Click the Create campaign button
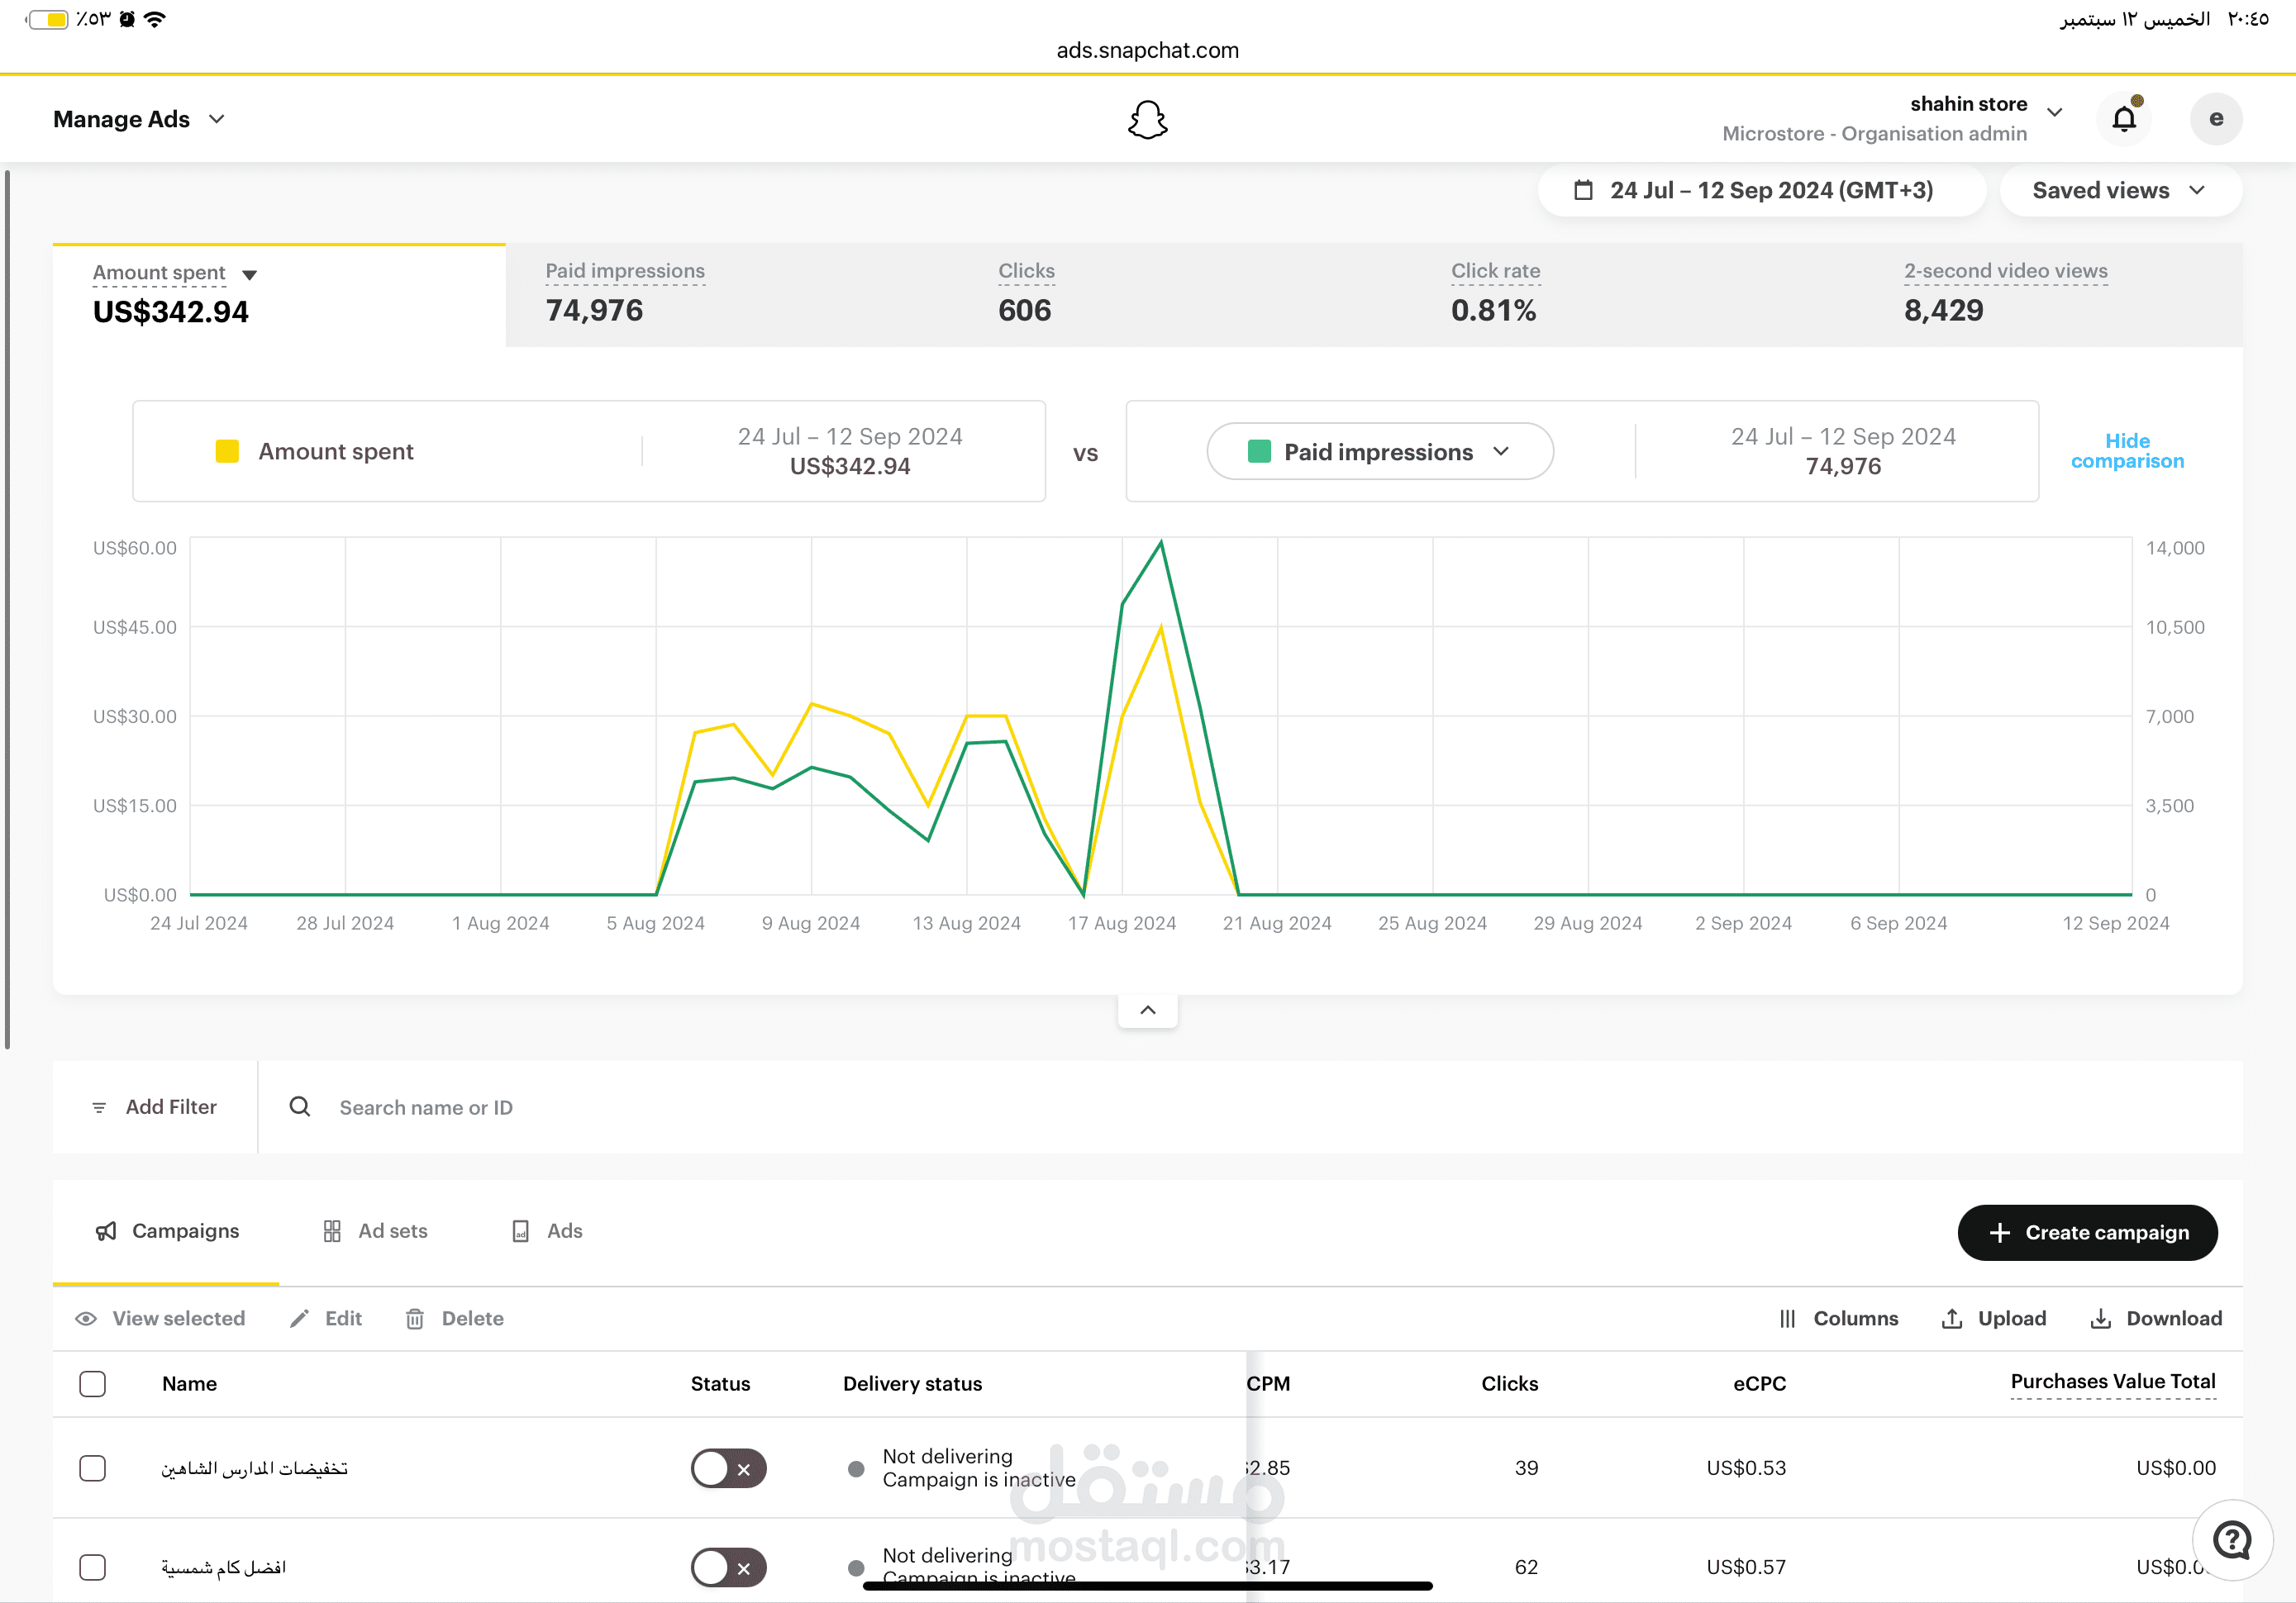 click(x=2087, y=1233)
